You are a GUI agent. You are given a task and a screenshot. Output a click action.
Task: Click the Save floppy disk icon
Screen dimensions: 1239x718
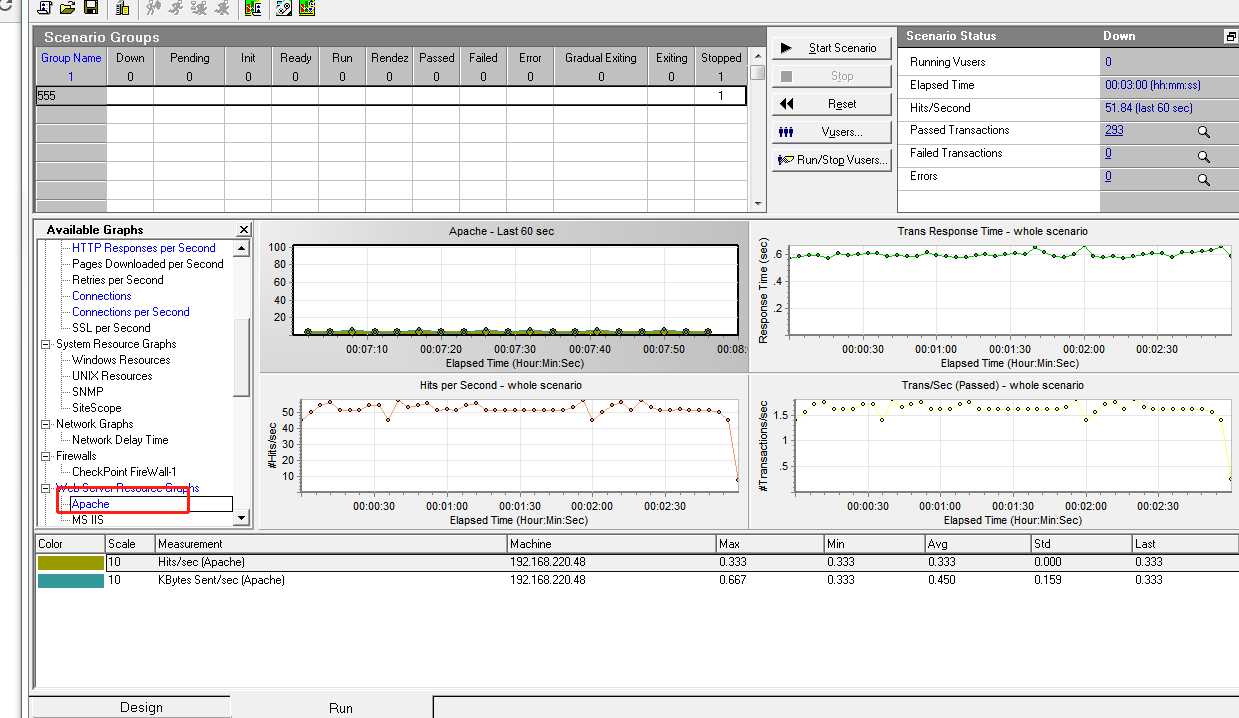[x=91, y=8]
